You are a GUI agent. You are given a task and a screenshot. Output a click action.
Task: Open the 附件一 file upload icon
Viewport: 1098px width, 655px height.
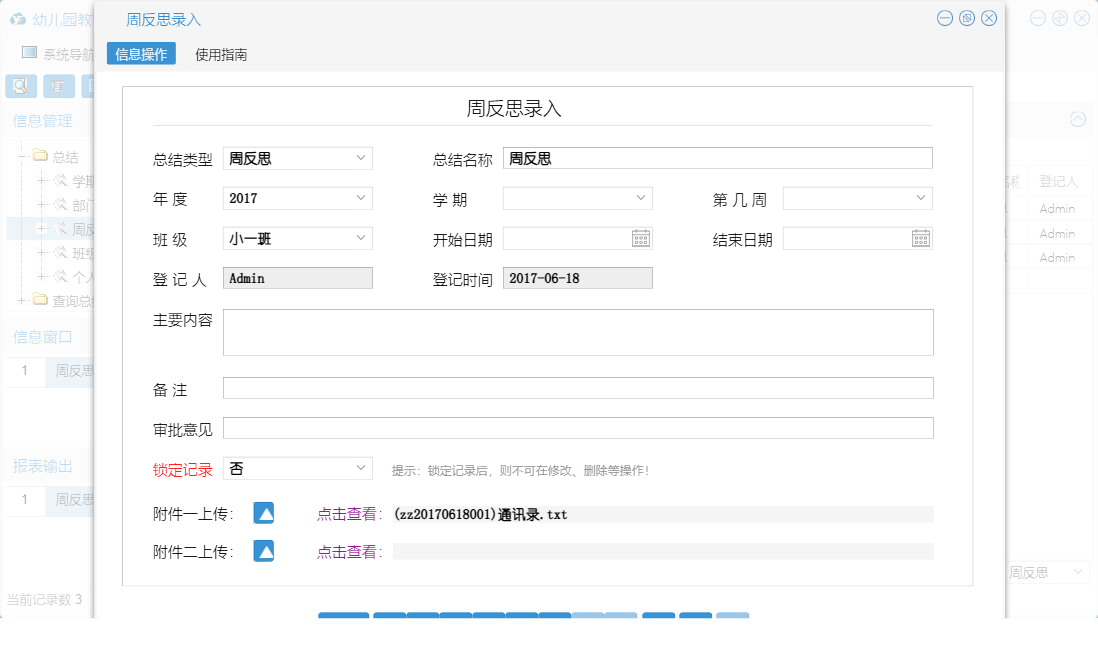point(263,513)
